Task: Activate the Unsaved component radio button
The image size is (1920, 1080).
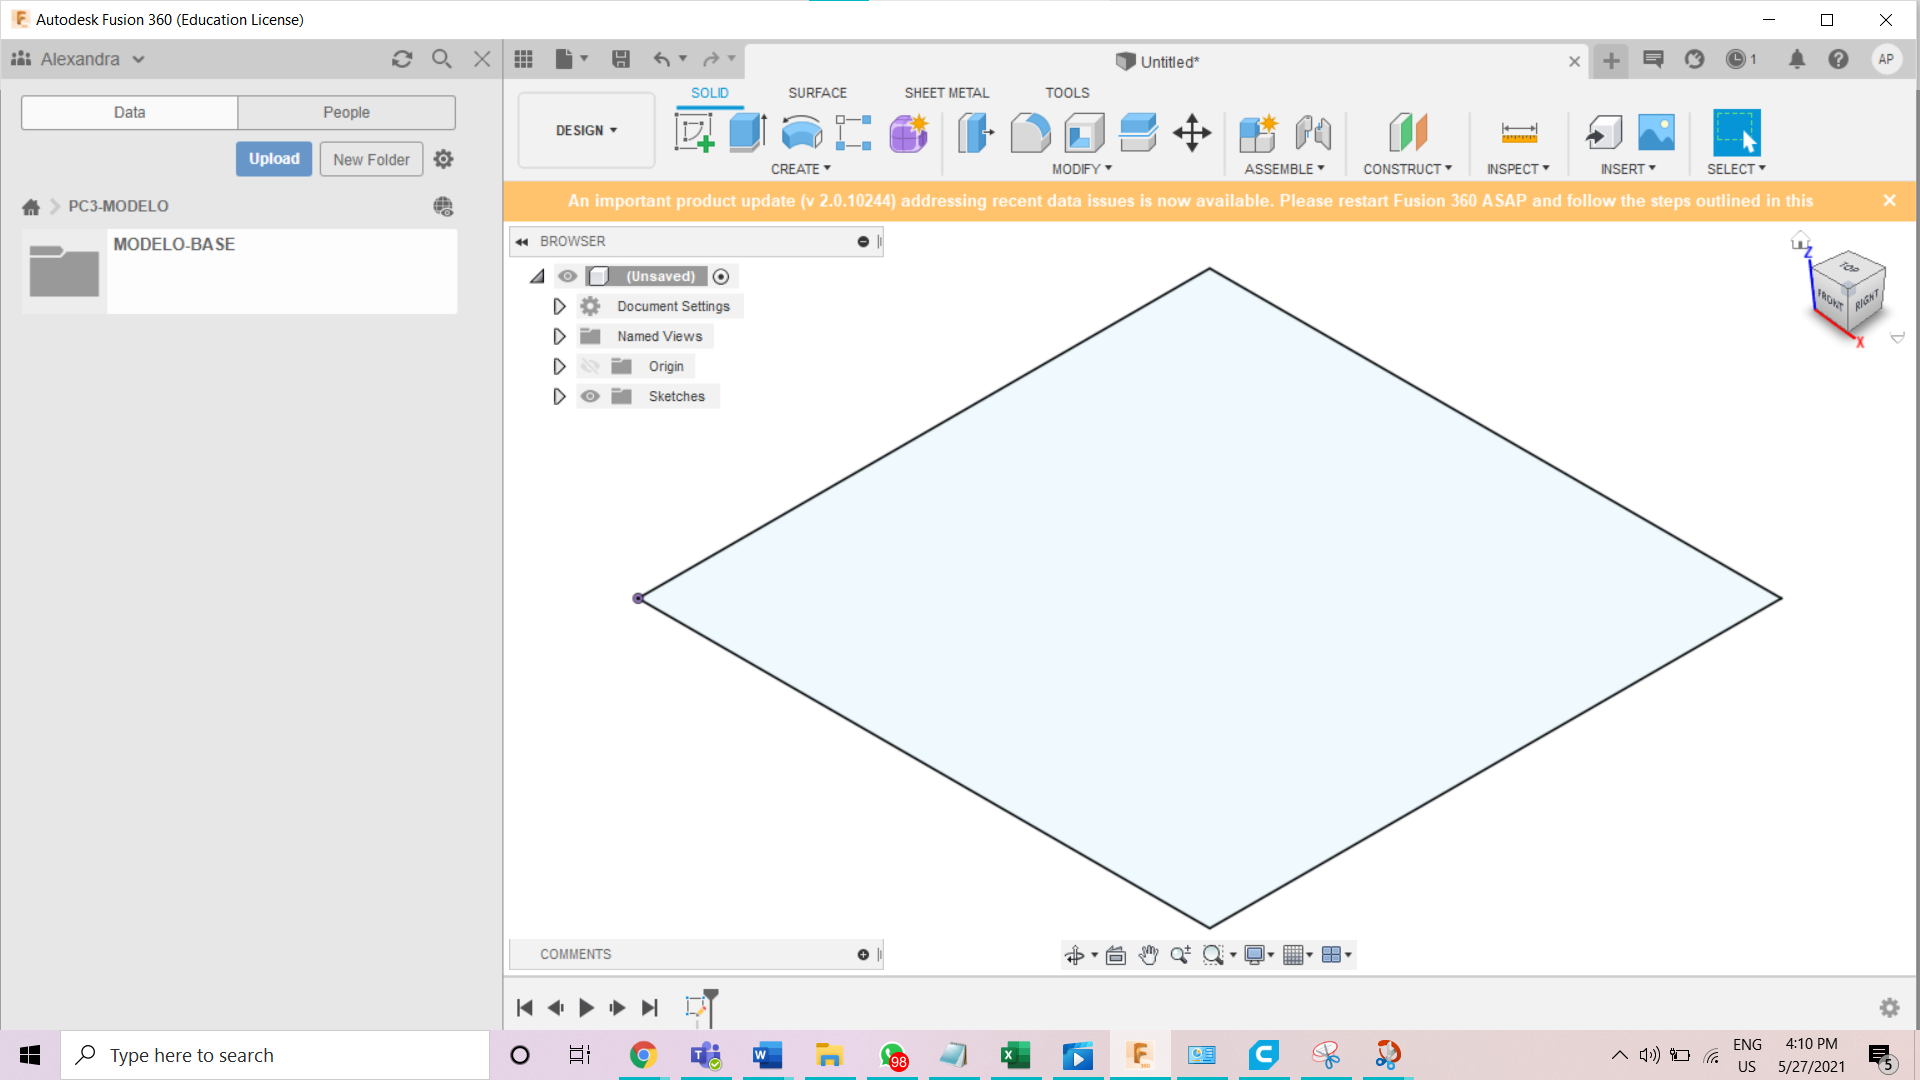Action: click(x=721, y=276)
